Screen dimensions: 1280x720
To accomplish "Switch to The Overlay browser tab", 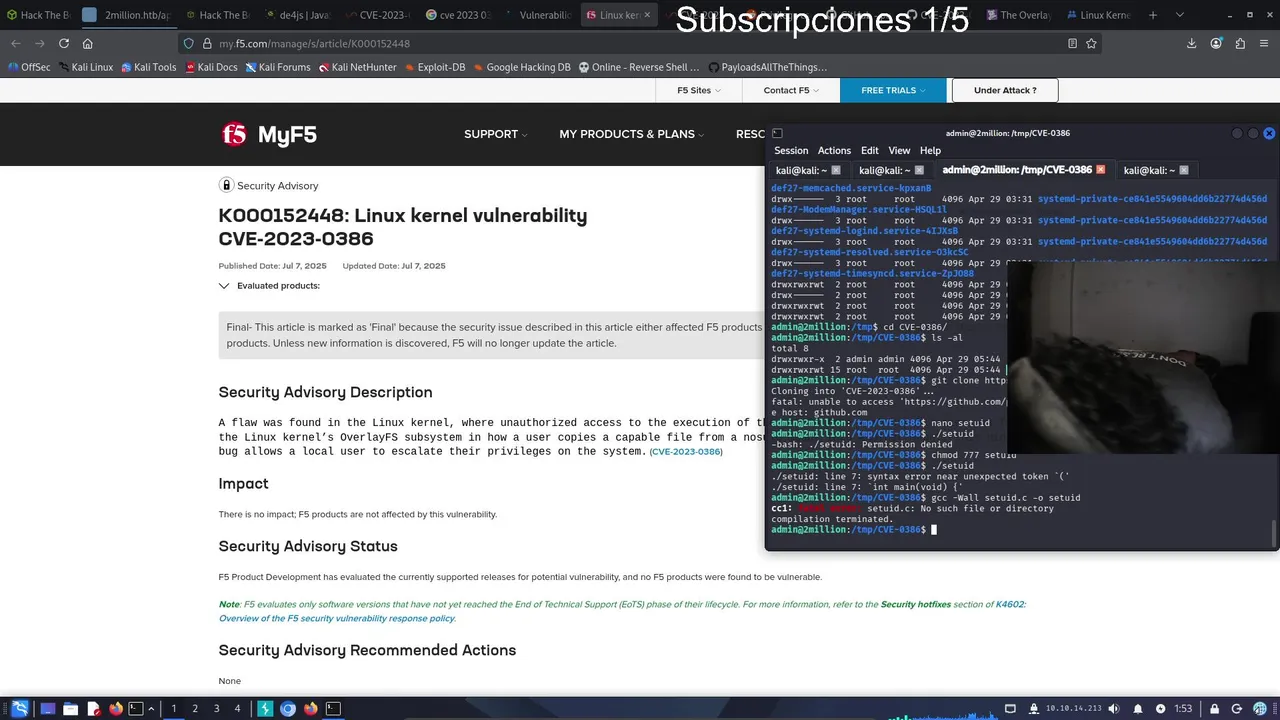I will [1018, 15].
